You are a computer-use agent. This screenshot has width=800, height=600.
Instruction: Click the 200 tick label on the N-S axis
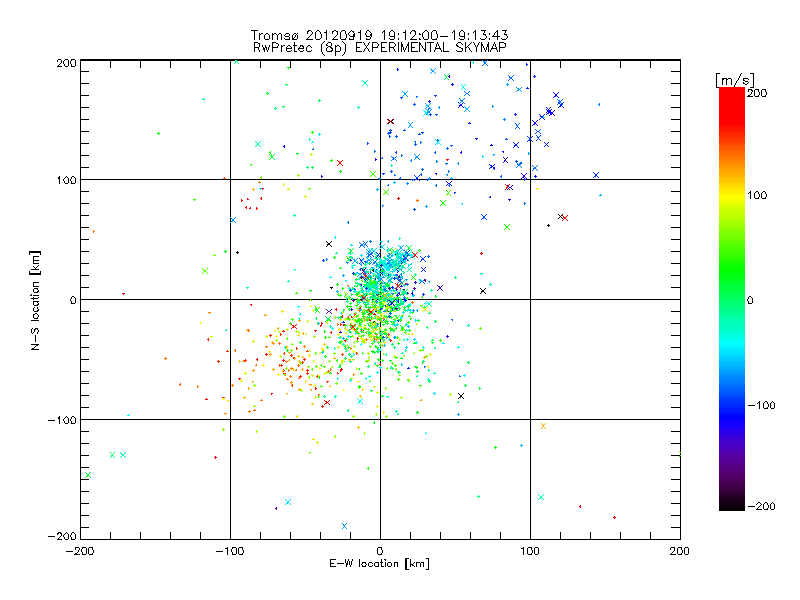click(x=66, y=63)
